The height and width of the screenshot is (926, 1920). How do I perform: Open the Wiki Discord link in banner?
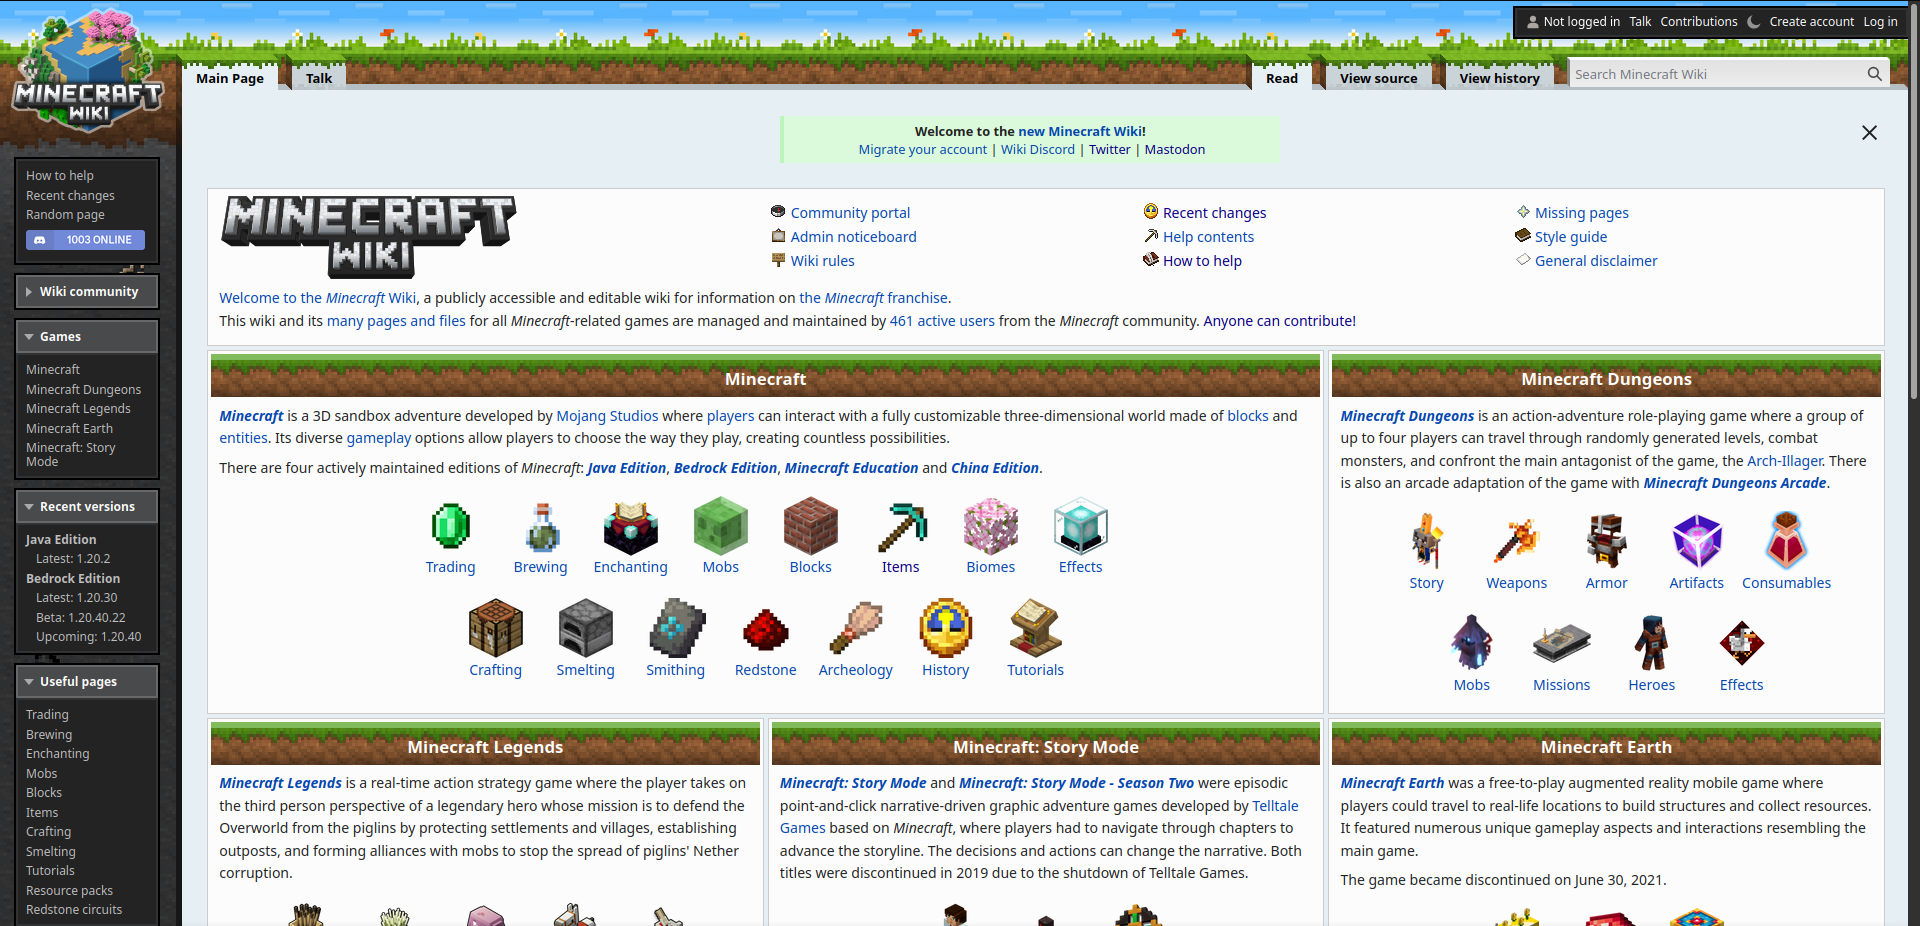[x=1038, y=150]
